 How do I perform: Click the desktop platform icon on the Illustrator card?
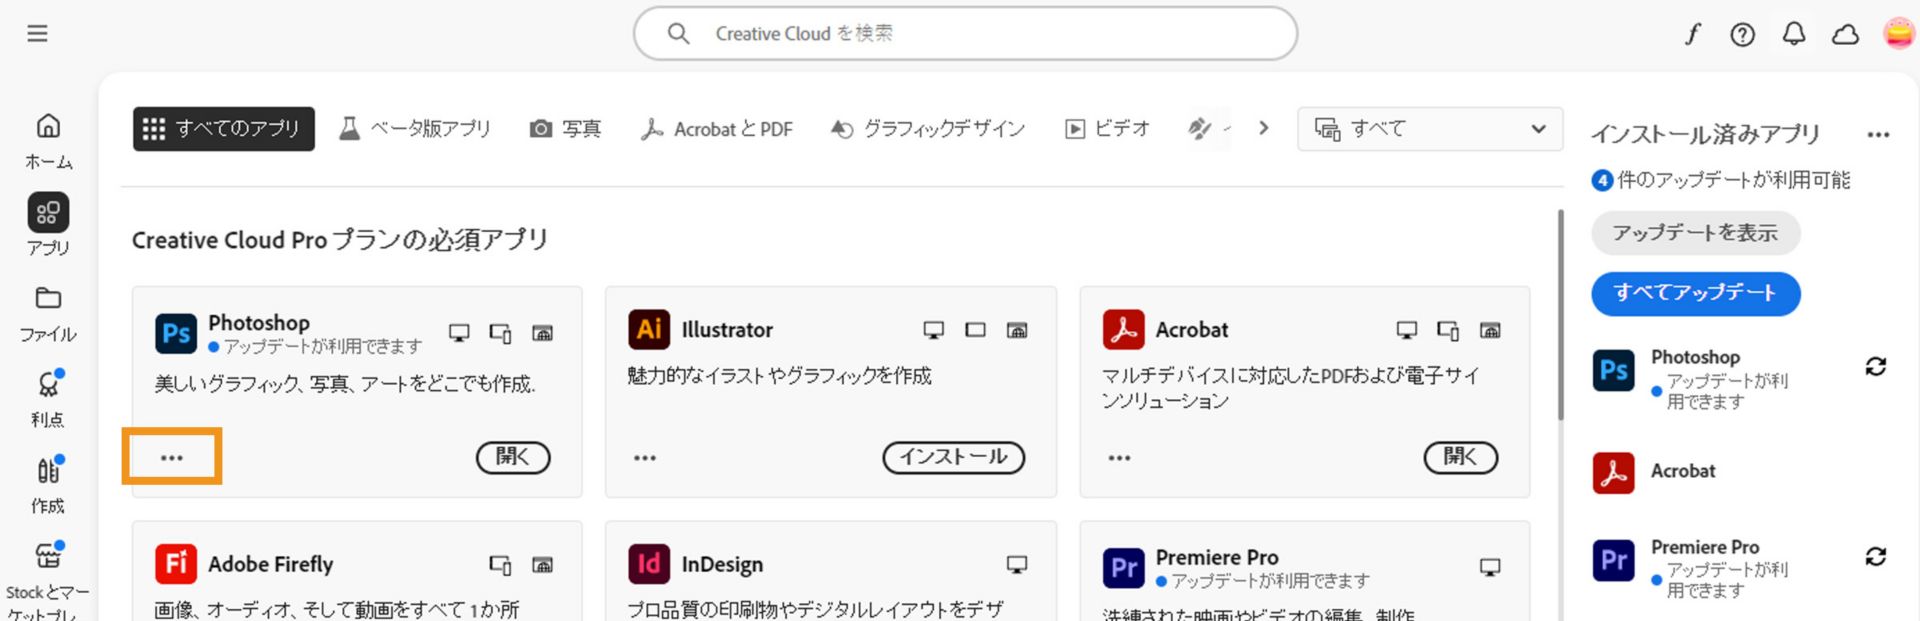933,330
